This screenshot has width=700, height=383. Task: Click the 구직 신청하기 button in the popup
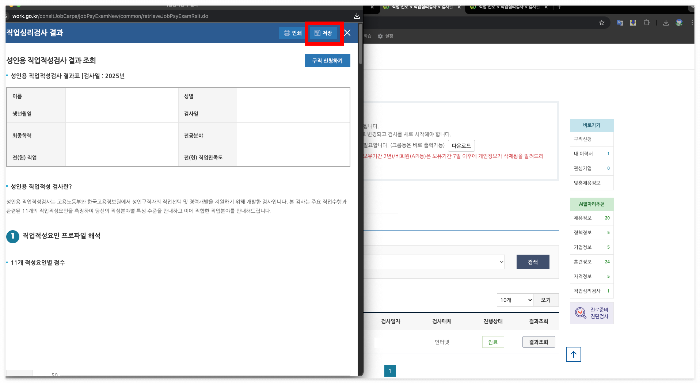327,61
